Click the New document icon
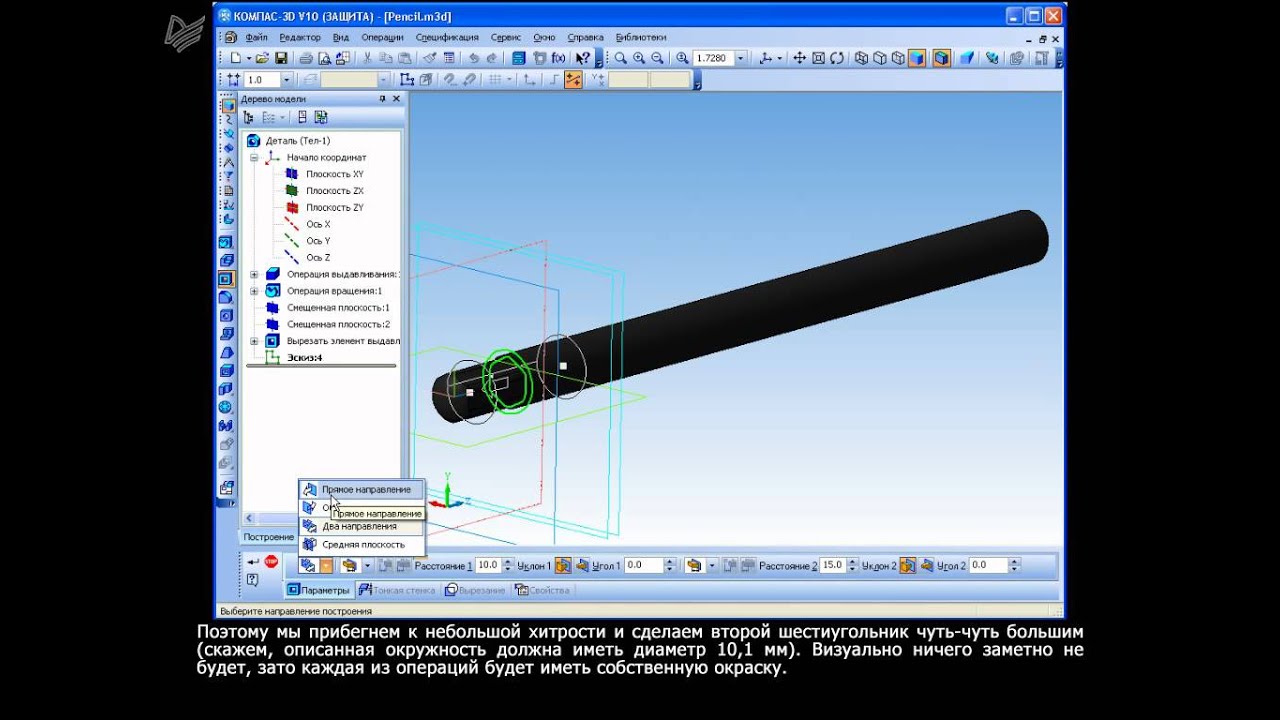The height and width of the screenshot is (720, 1280). point(236,58)
